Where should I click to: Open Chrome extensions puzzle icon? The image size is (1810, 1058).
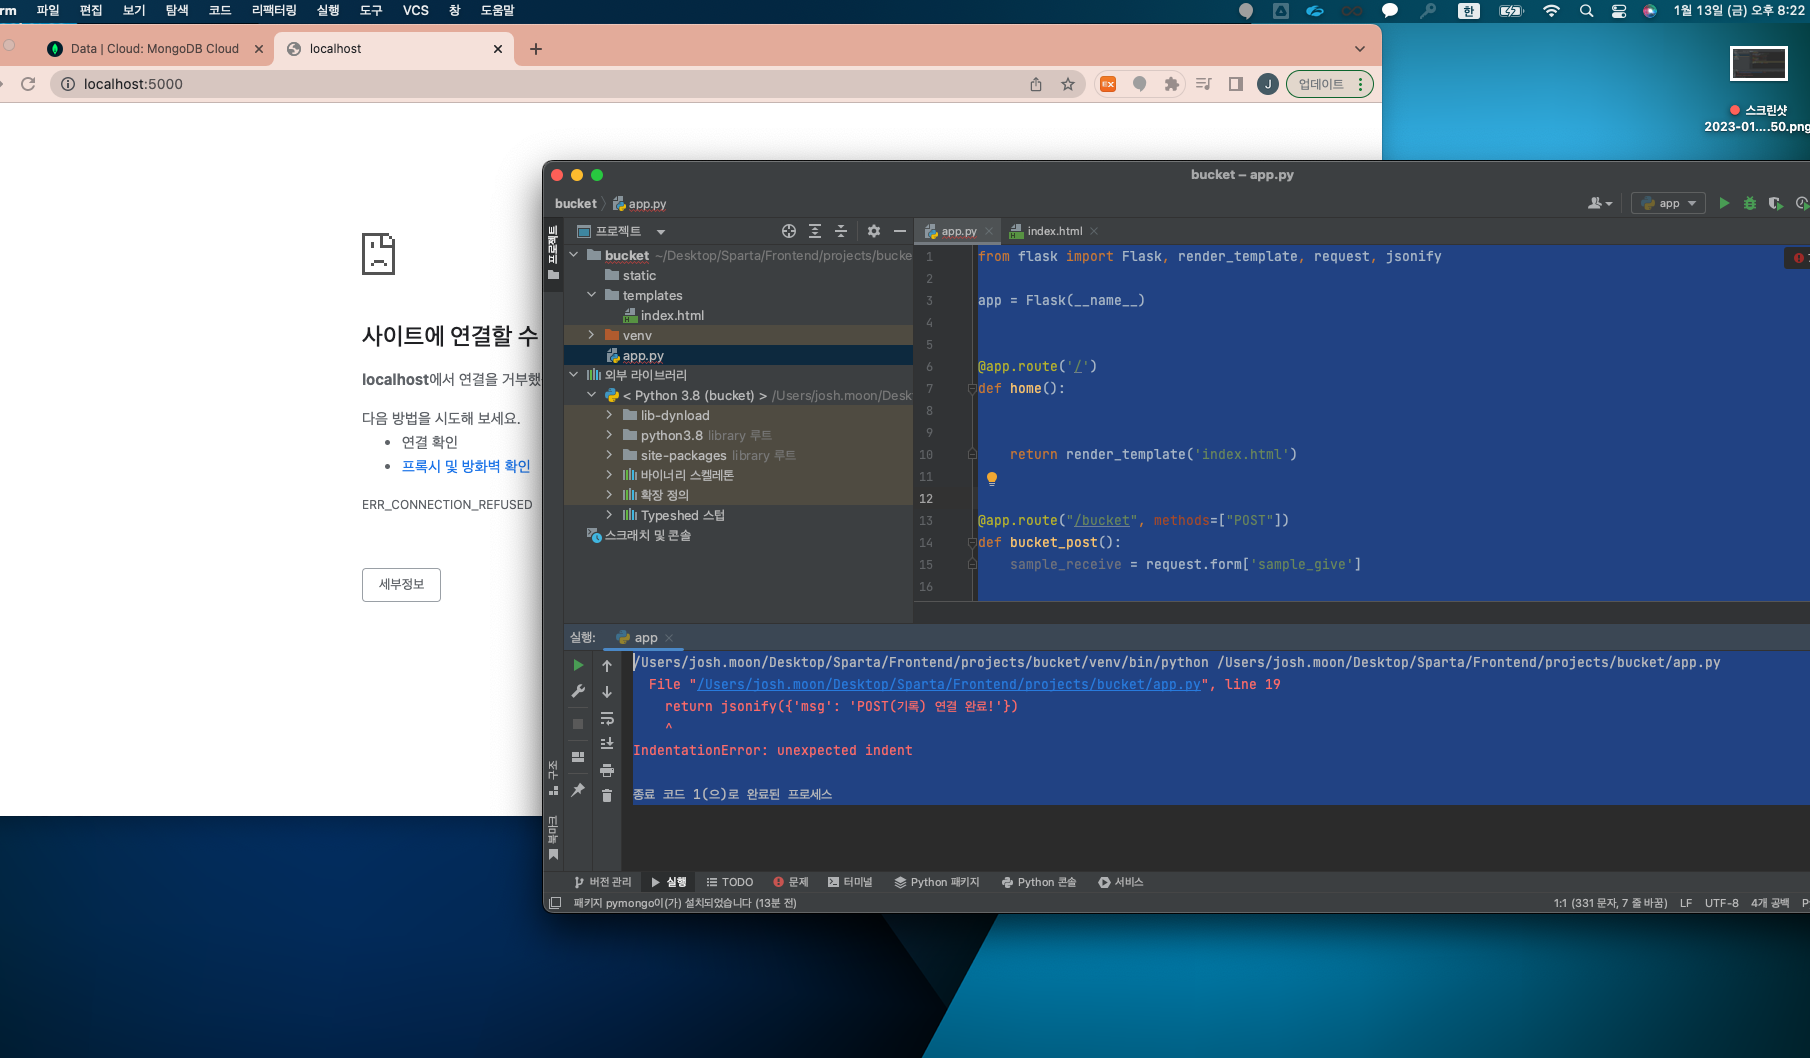pyautogui.click(x=1171, y=84)
